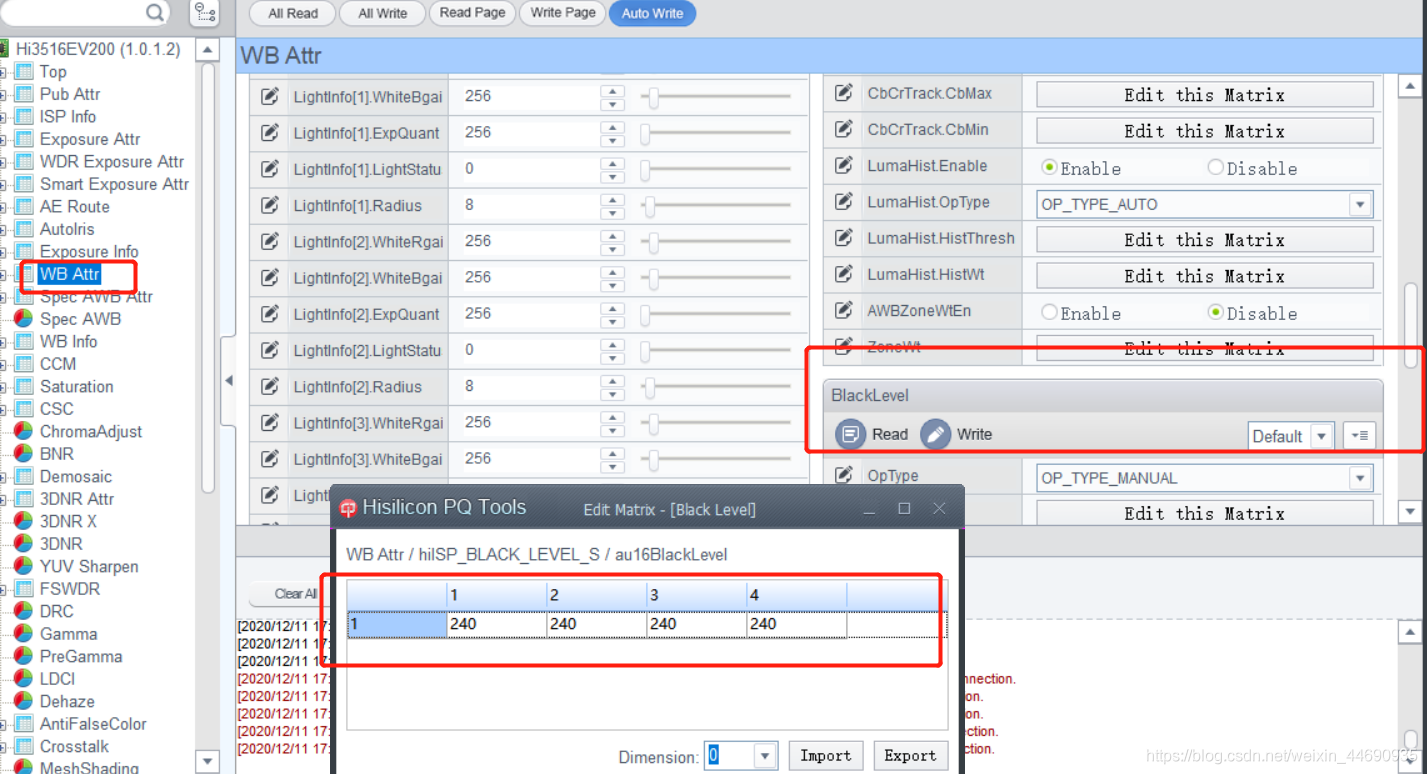The image size is (1427, 774).
Task: Select Exposure Attr in the tree
Action: (x=90, y=139)
